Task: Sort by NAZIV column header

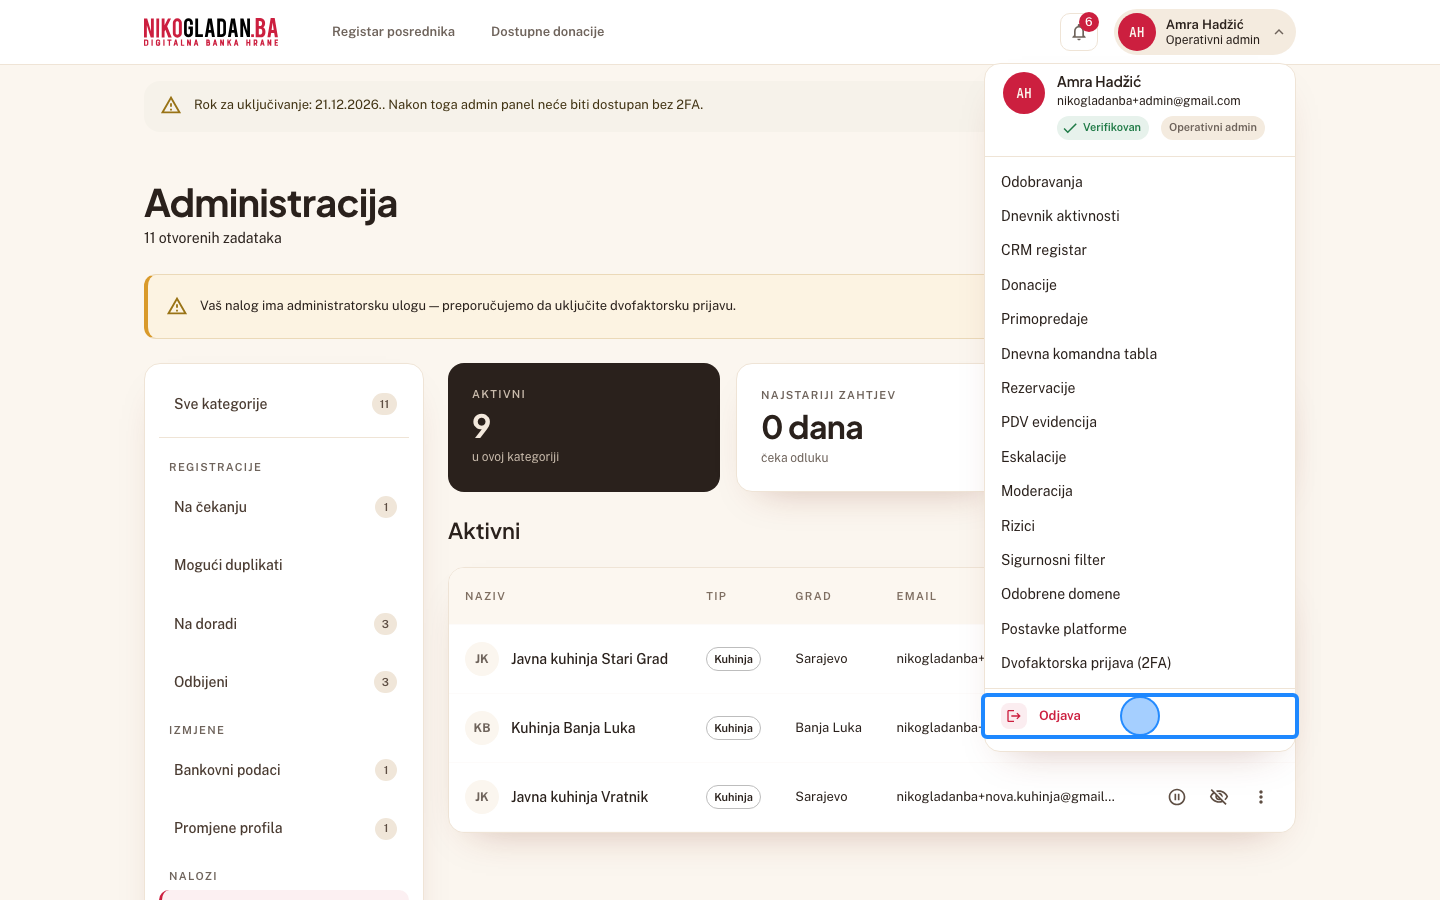Action: (x=485, y=596)
